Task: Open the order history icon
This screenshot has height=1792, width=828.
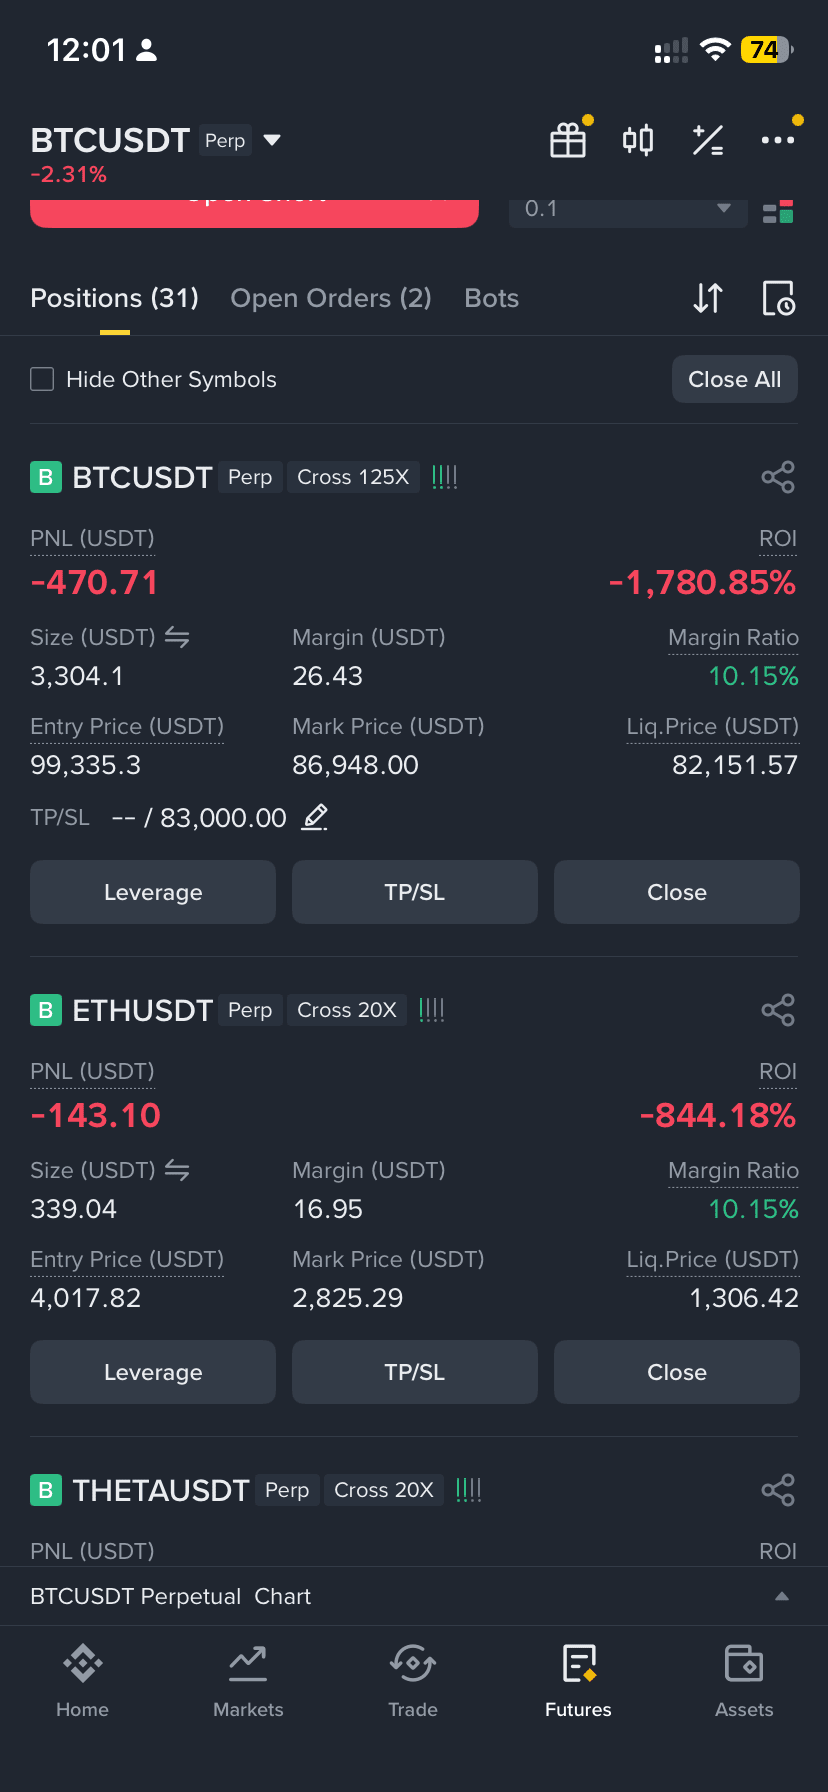Action: tap(779, 298)
